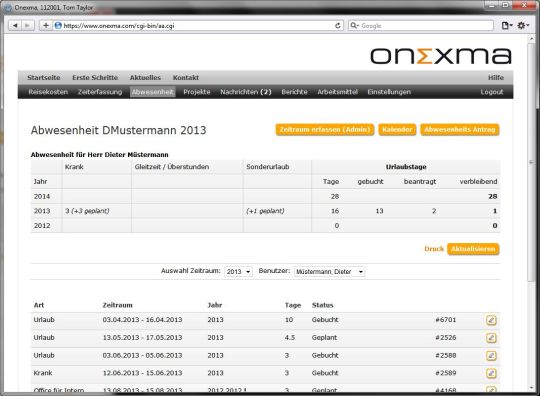Edit Krank entry #2589
Image resolution: width=540 pixels, height=396 pixels.
pos(491,373)
